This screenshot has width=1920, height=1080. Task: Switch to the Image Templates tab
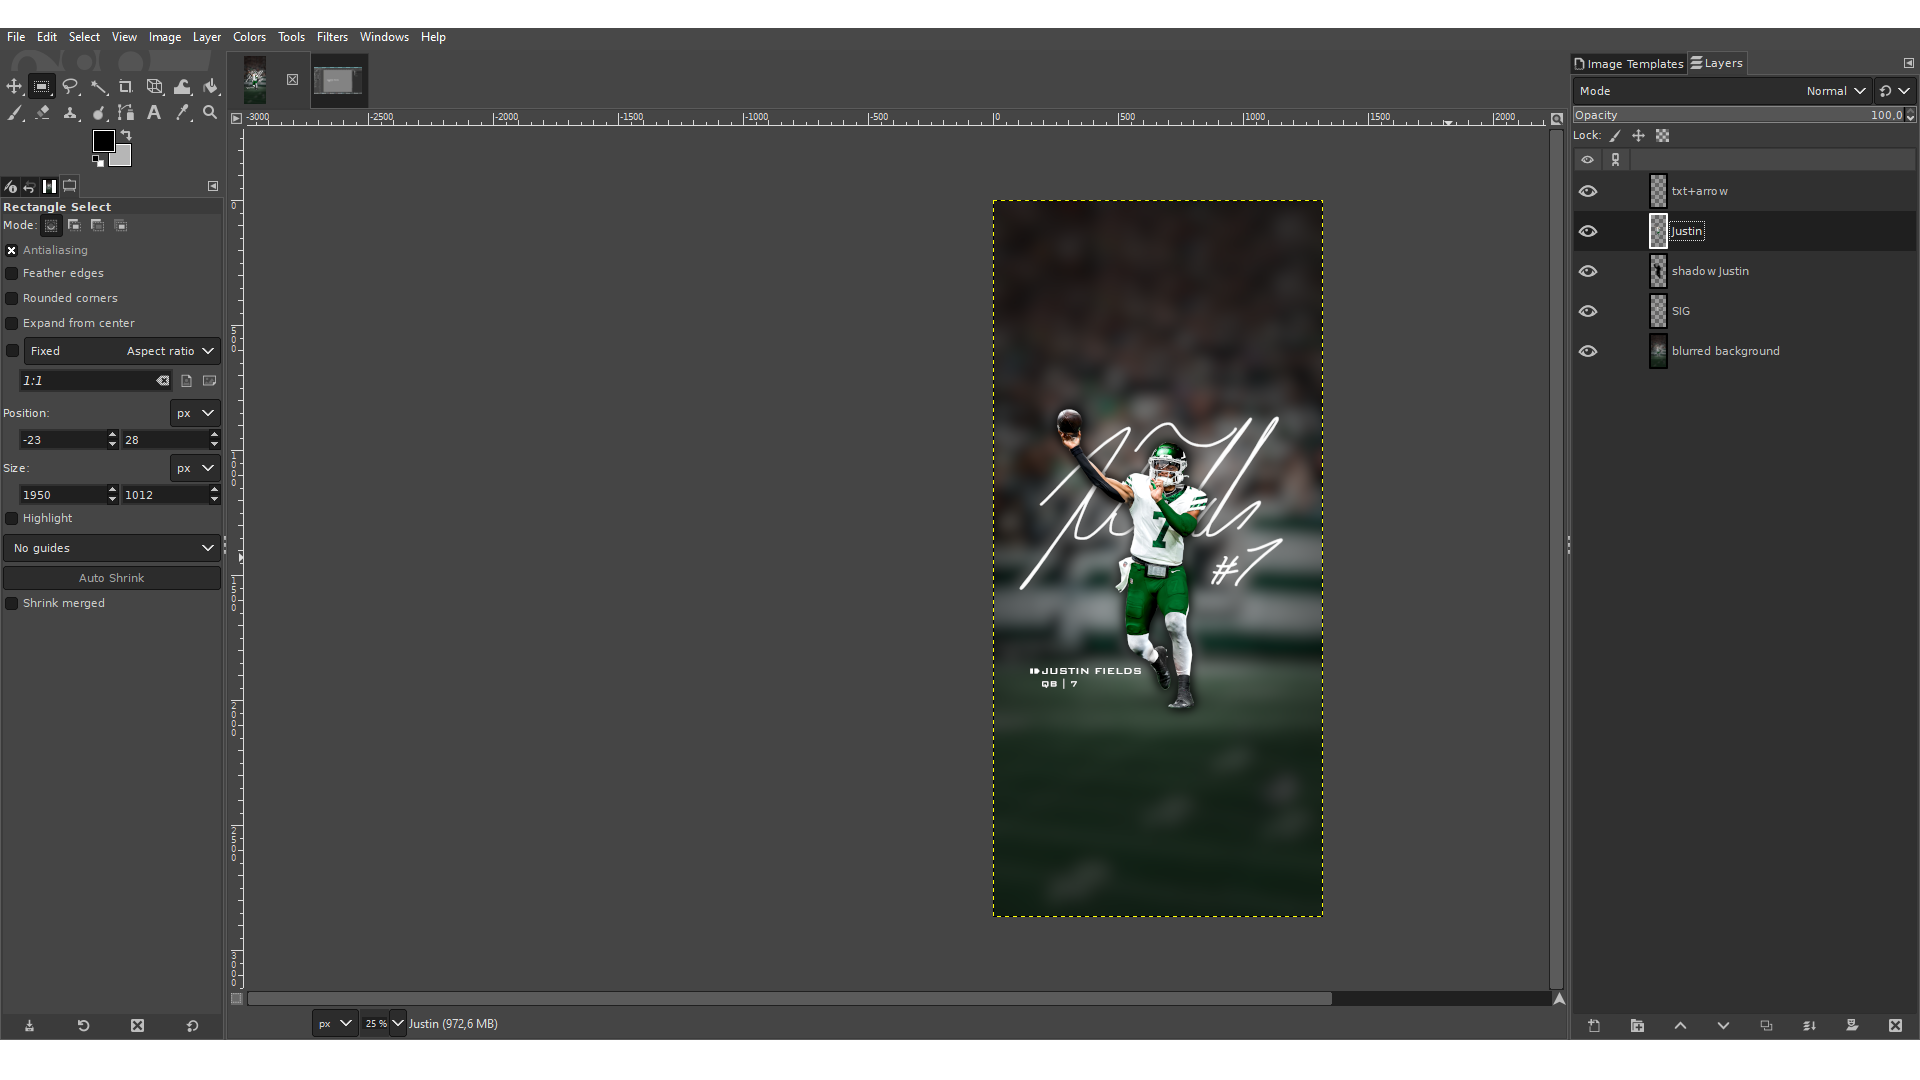tap(1629, 63)
